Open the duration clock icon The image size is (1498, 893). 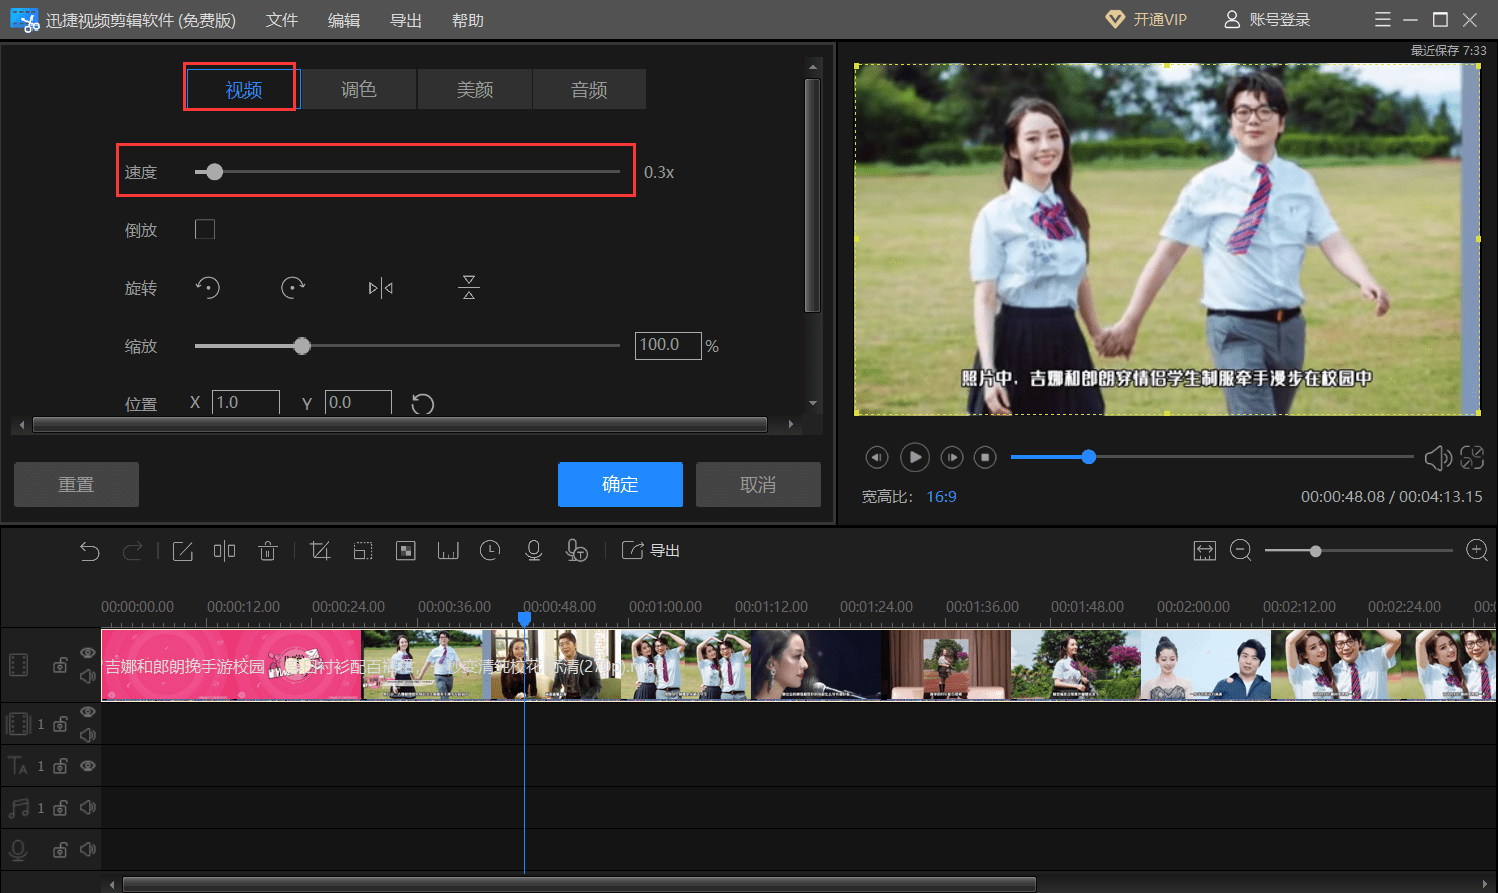point(490,551)
